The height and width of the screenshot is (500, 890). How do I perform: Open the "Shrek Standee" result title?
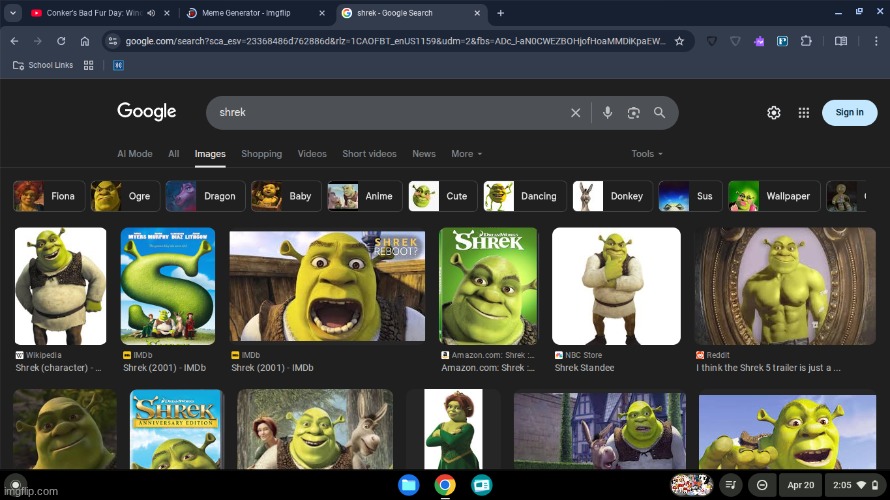[584, 368]
